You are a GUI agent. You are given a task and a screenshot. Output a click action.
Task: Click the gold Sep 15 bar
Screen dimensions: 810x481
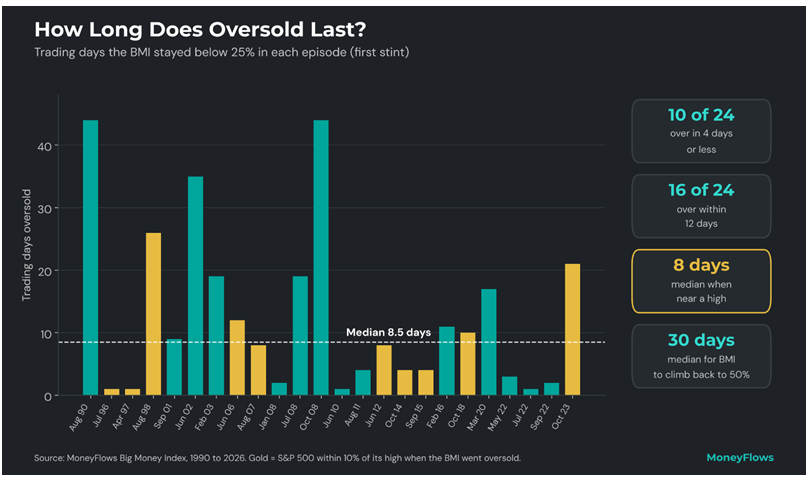426,383
